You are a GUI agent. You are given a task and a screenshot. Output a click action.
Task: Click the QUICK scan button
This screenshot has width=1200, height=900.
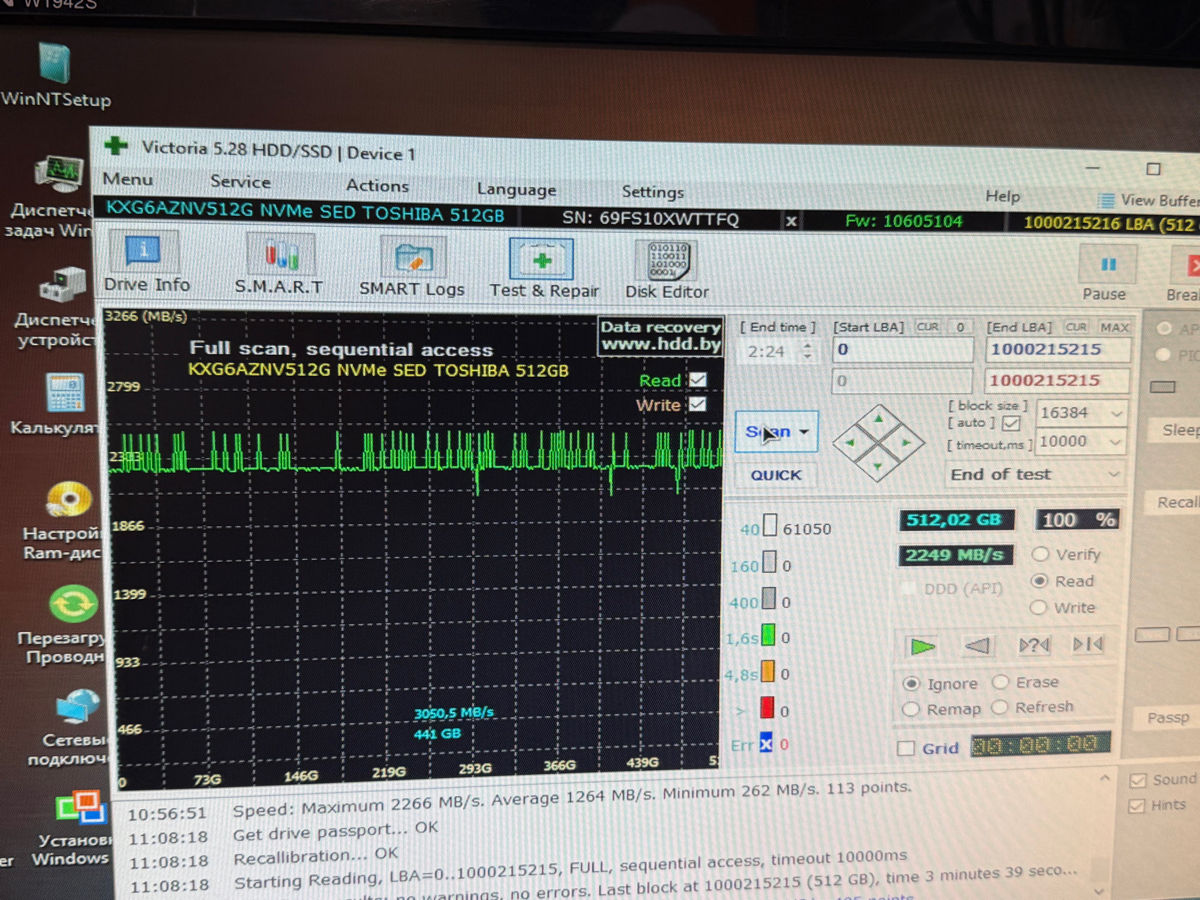pyautogui.click(x=776, y=475)
